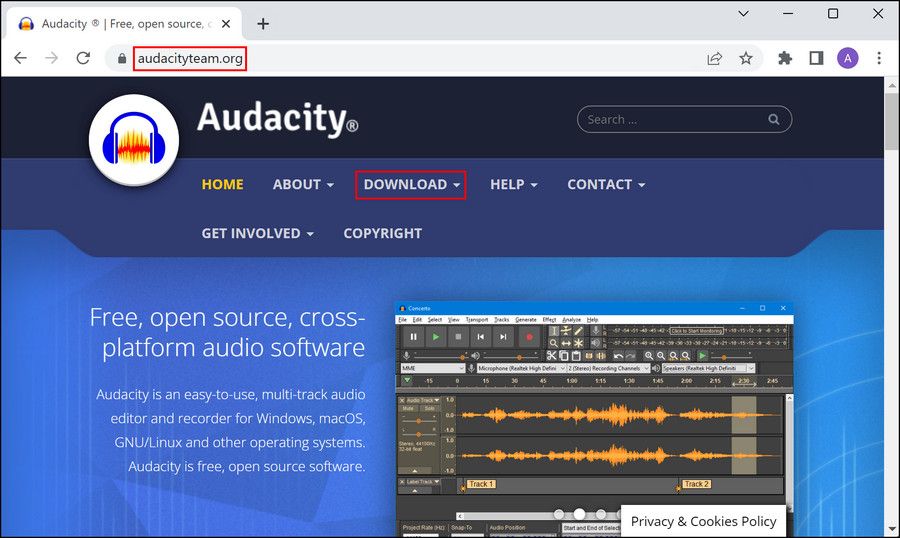This screenshot has height=538, width=900.
Task: Click the green Play-at-Speed icon in Concerto screenshot
Action: coord(703,356)
